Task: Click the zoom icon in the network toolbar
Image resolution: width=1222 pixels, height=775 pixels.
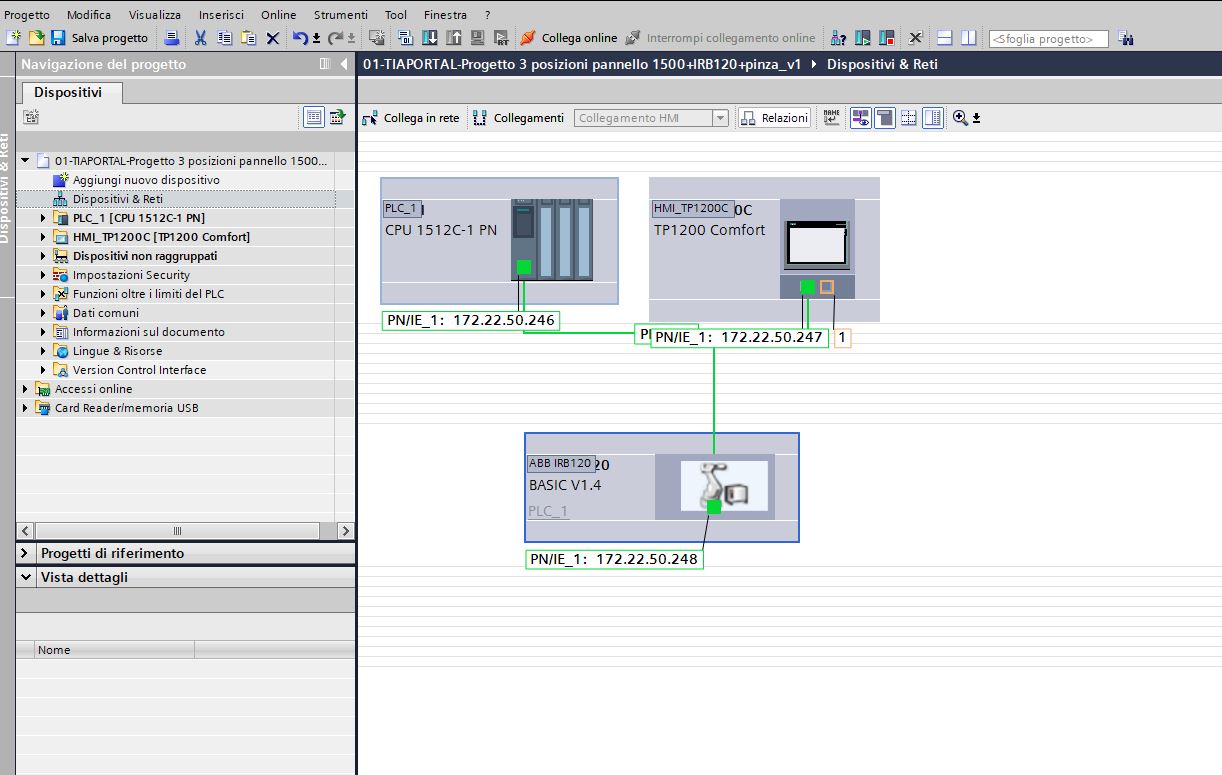Action: 959,118
